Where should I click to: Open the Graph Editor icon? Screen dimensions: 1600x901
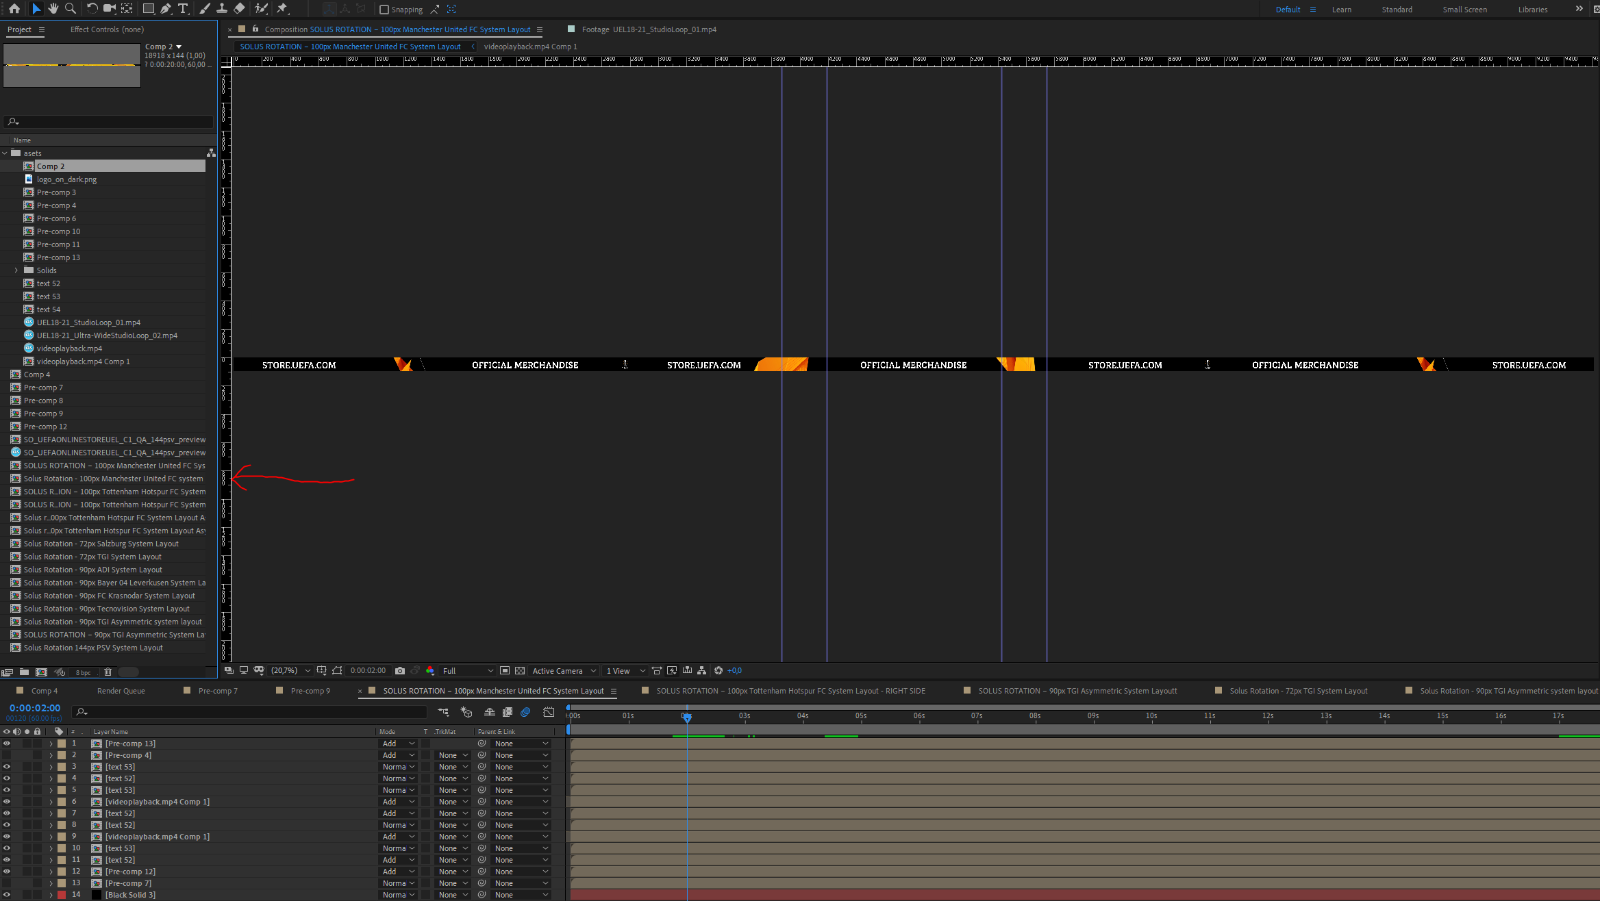548,712
